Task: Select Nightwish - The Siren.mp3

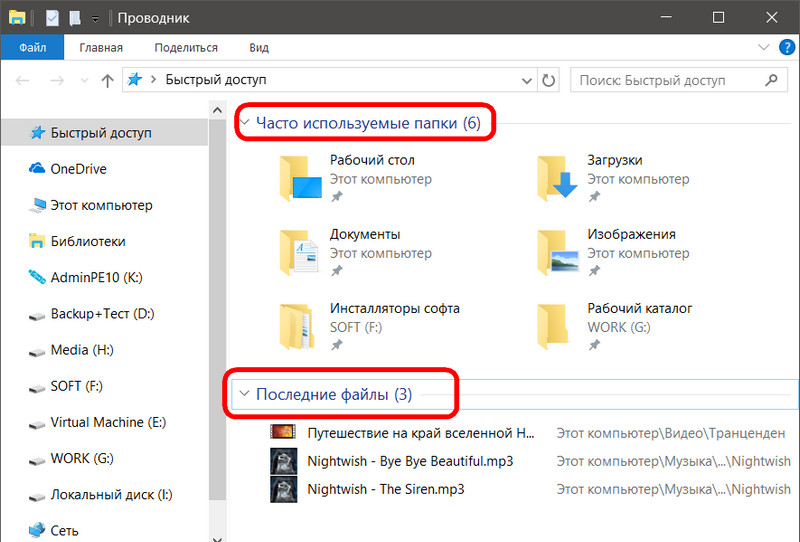Action: click(x=386, y=489)
